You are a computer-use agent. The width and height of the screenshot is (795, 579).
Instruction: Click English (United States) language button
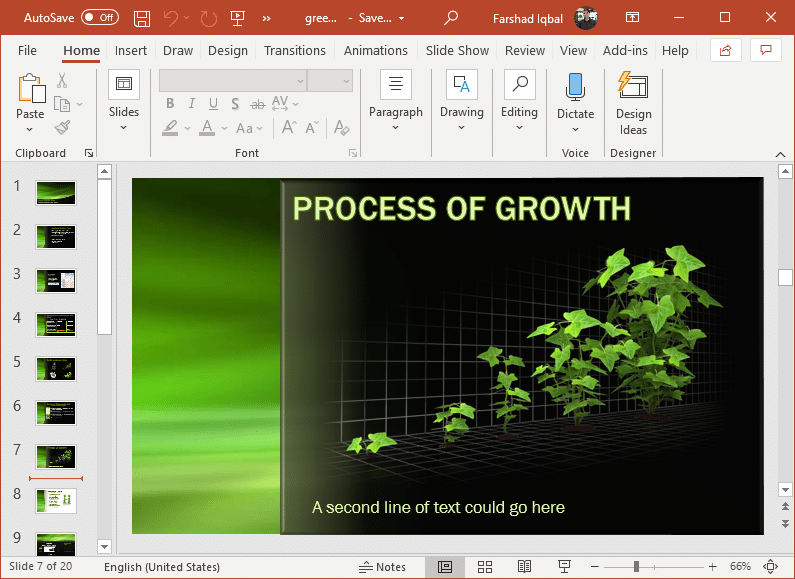pyautogui.click(x=162, y=567)
